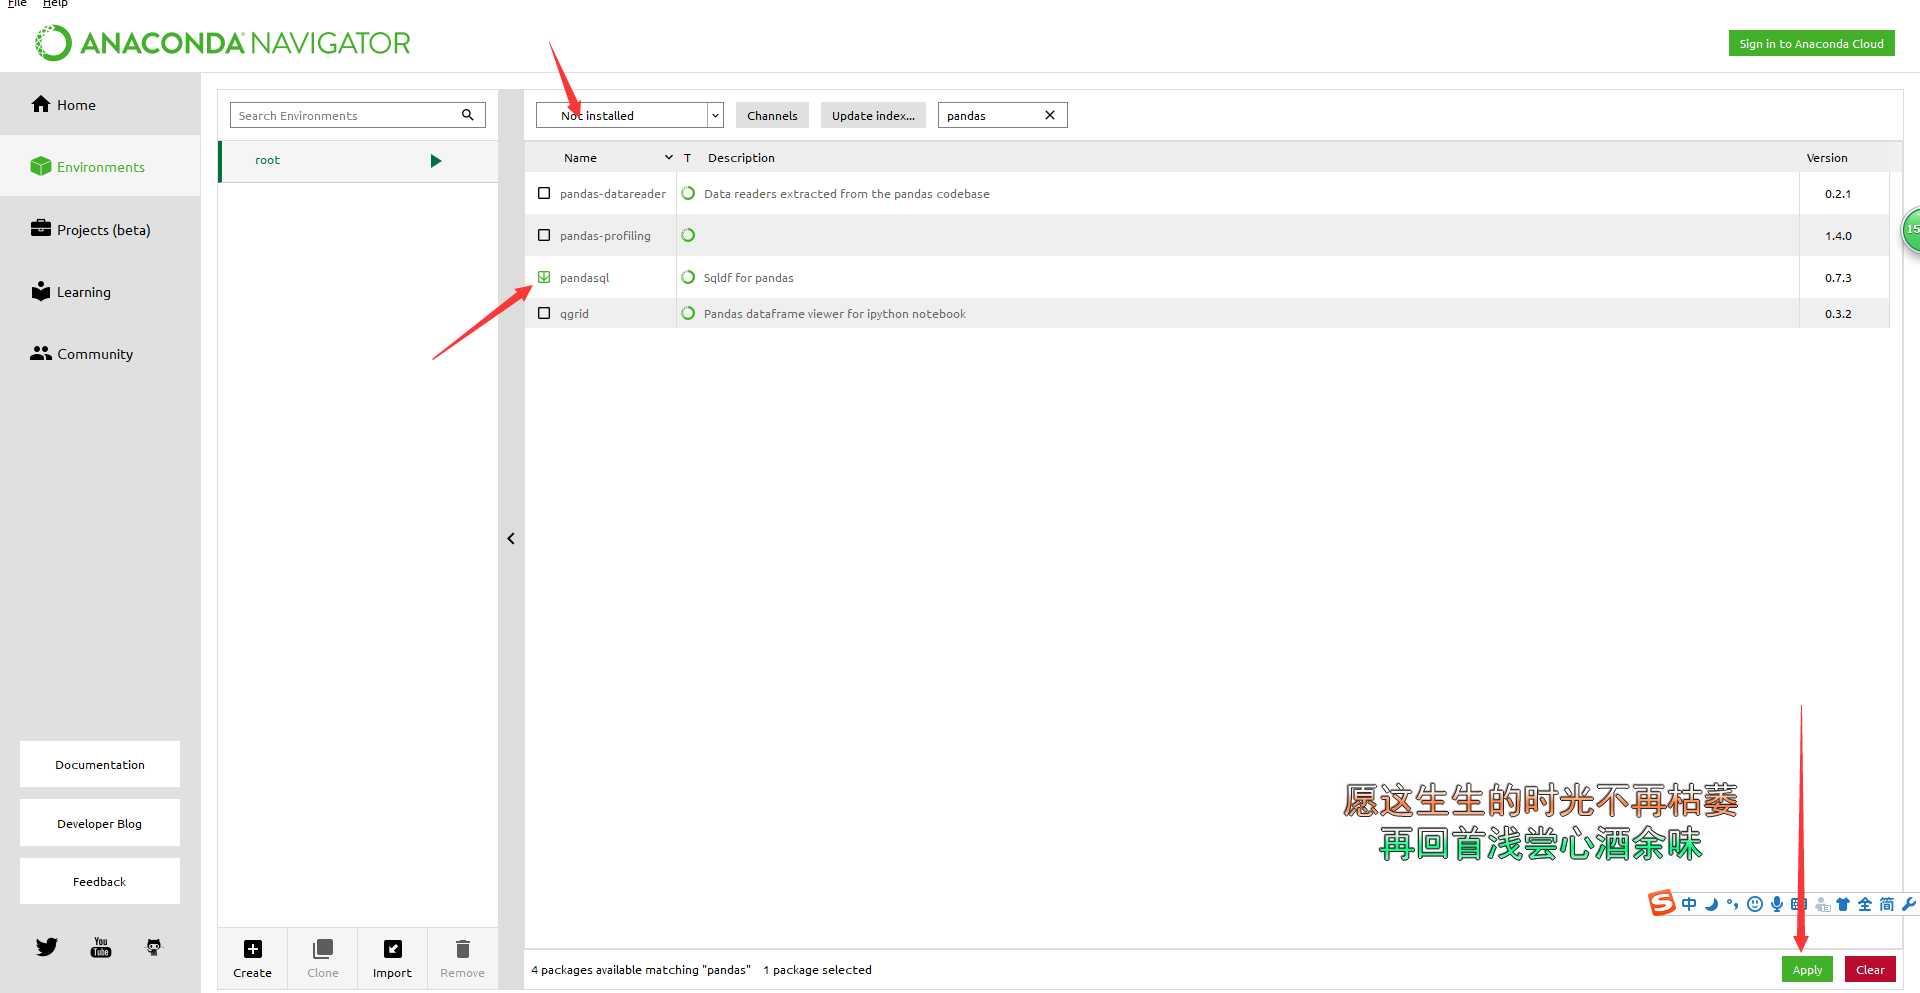
Task: Click version 0.2.1 of pandas-datareader
Action: (x=1838, y=194)
